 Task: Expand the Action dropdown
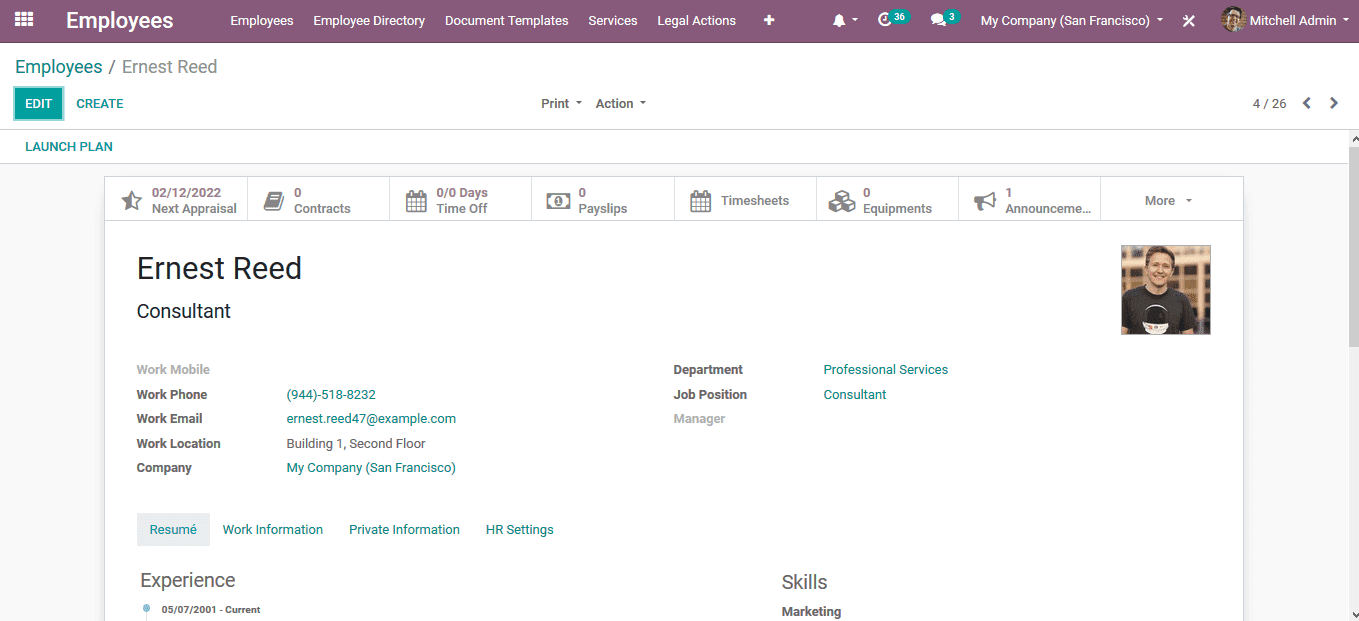pyautogui.click(x=620, y=103)
